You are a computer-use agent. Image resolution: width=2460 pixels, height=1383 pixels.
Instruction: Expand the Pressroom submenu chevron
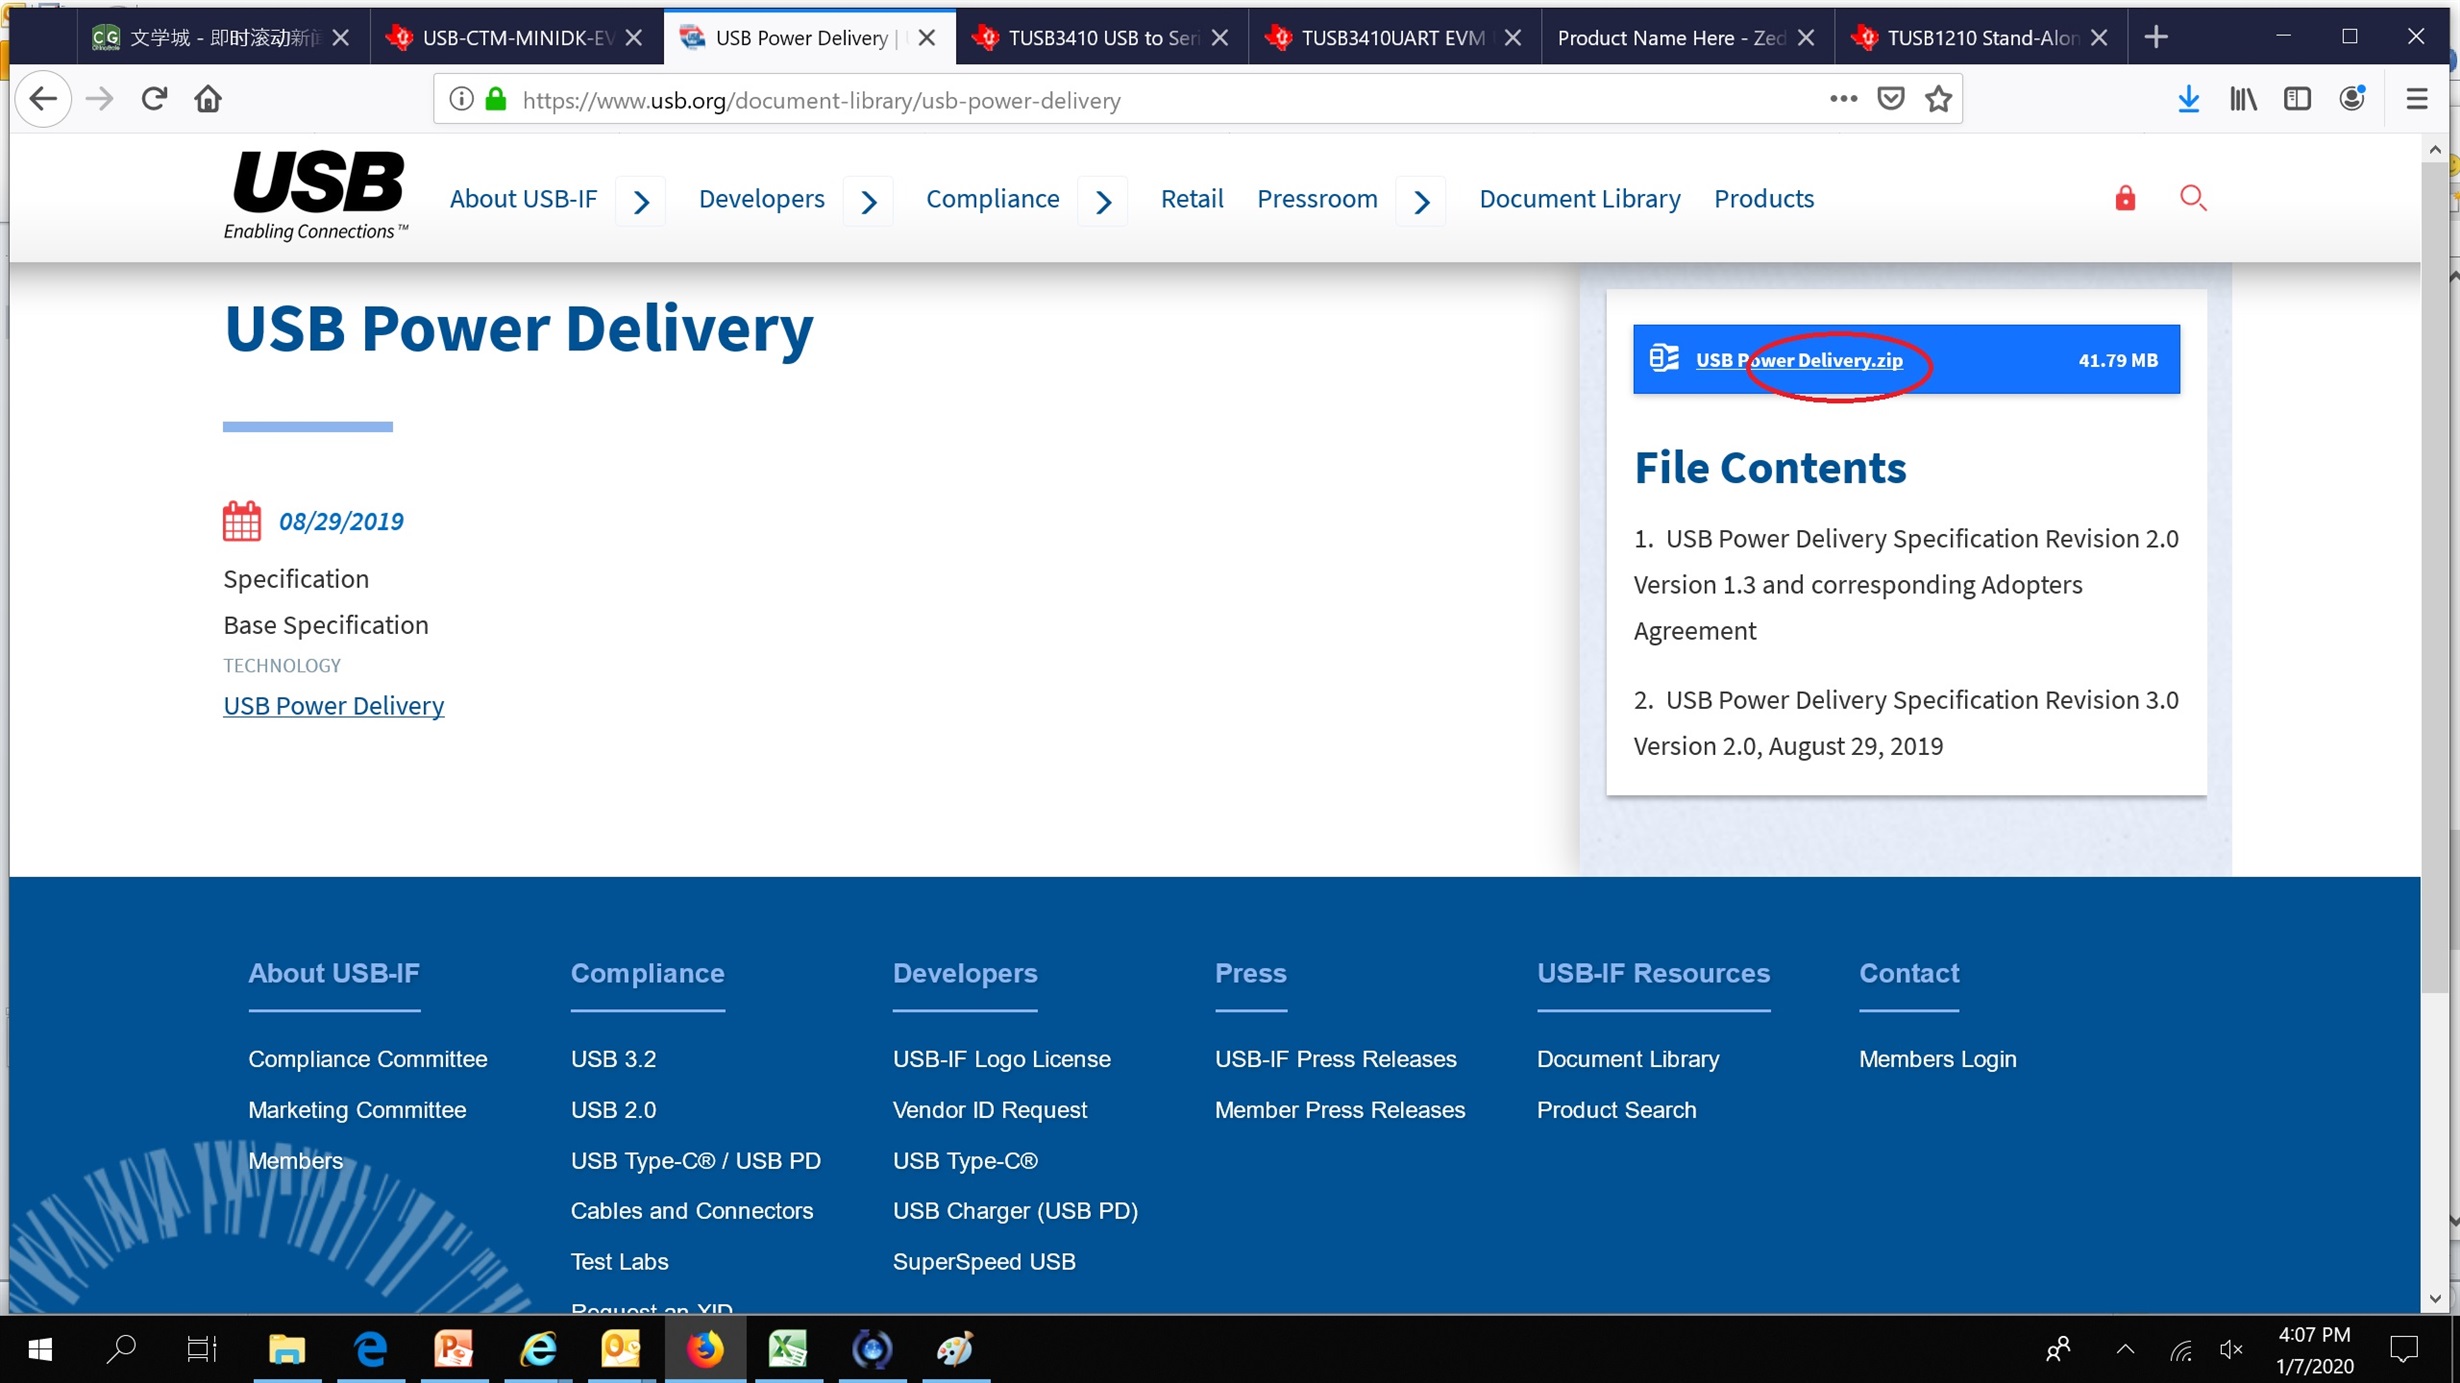pyautogui.click(x=1421, y=201)
